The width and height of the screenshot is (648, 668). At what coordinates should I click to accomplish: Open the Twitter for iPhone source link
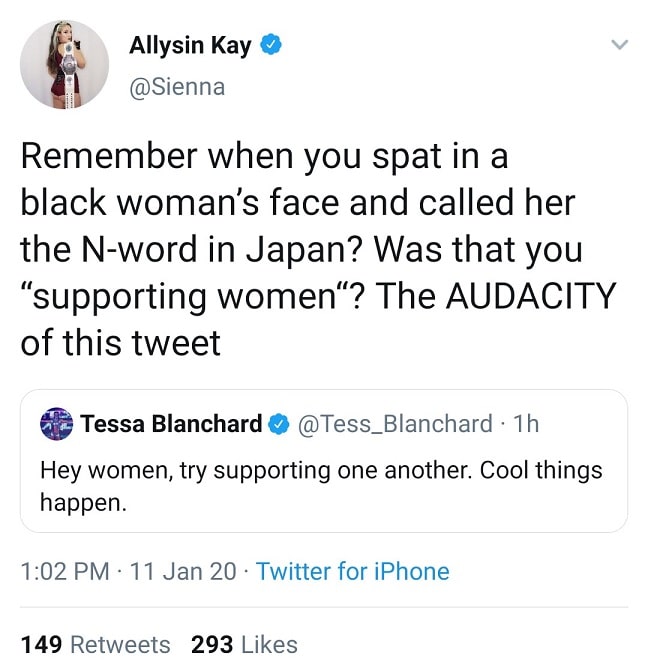coord(352,572)
